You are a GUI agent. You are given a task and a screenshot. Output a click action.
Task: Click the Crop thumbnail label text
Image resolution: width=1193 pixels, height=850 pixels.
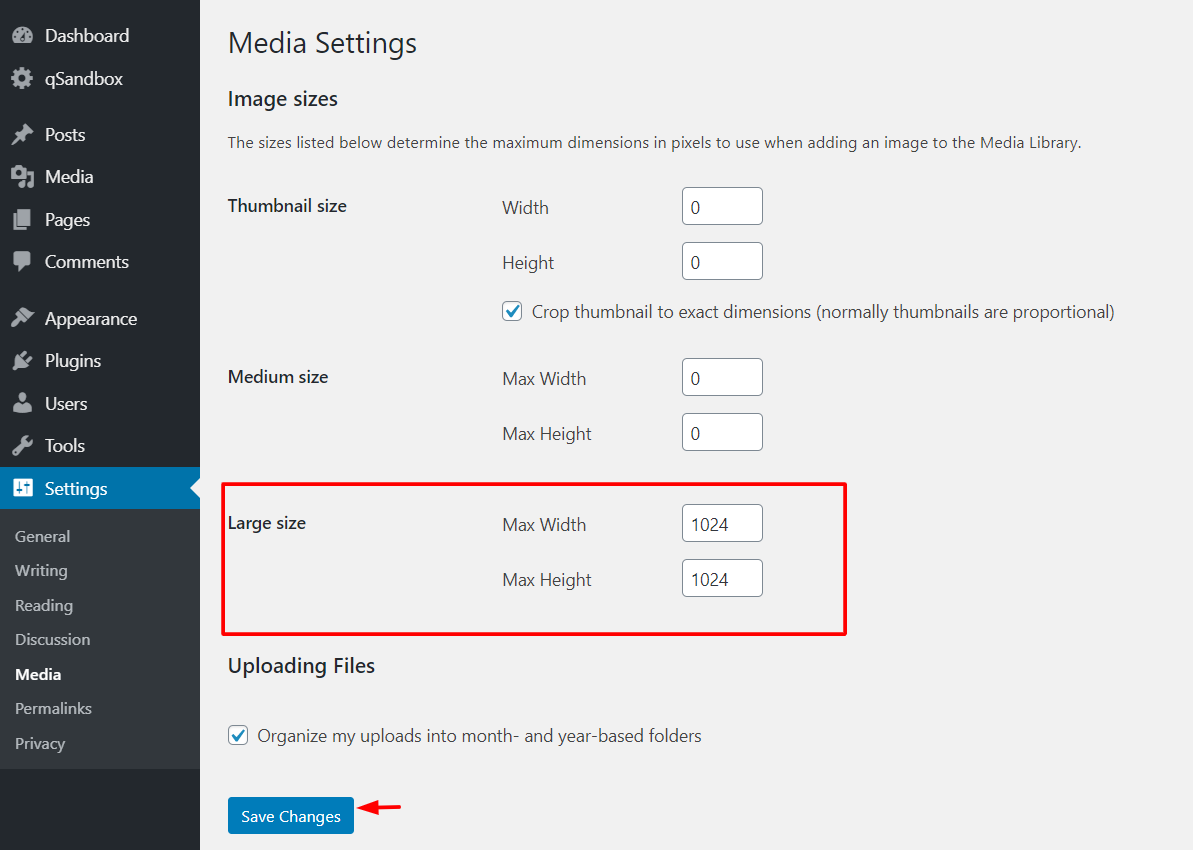click(x=823, y=312)
